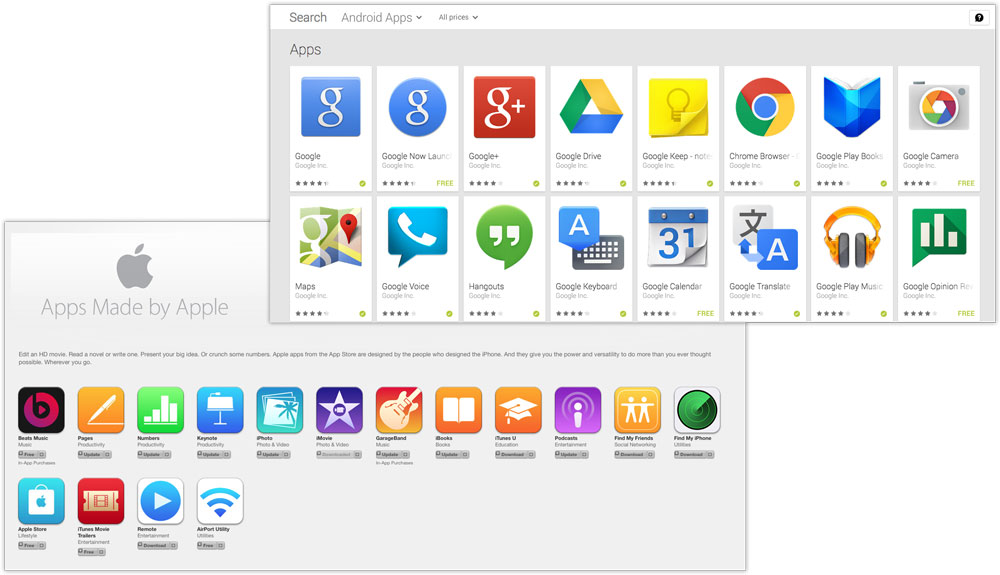Open the AirPort Utility app icon
The width and height of the screenshot is (1000, 575).
tap(220, 501)
